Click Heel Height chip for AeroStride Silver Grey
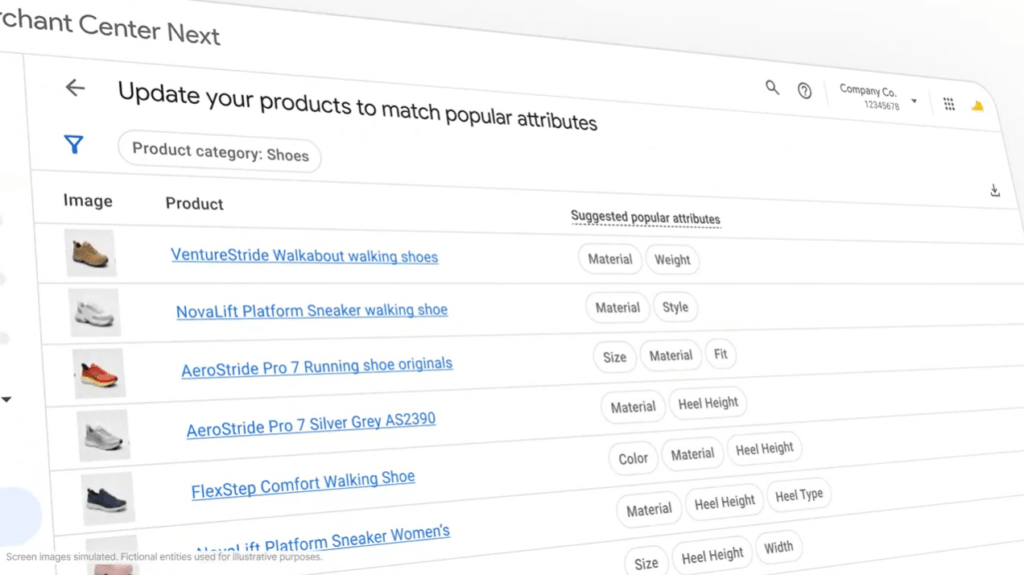Screen dimensions: 1024x575 tap(708, 403)
